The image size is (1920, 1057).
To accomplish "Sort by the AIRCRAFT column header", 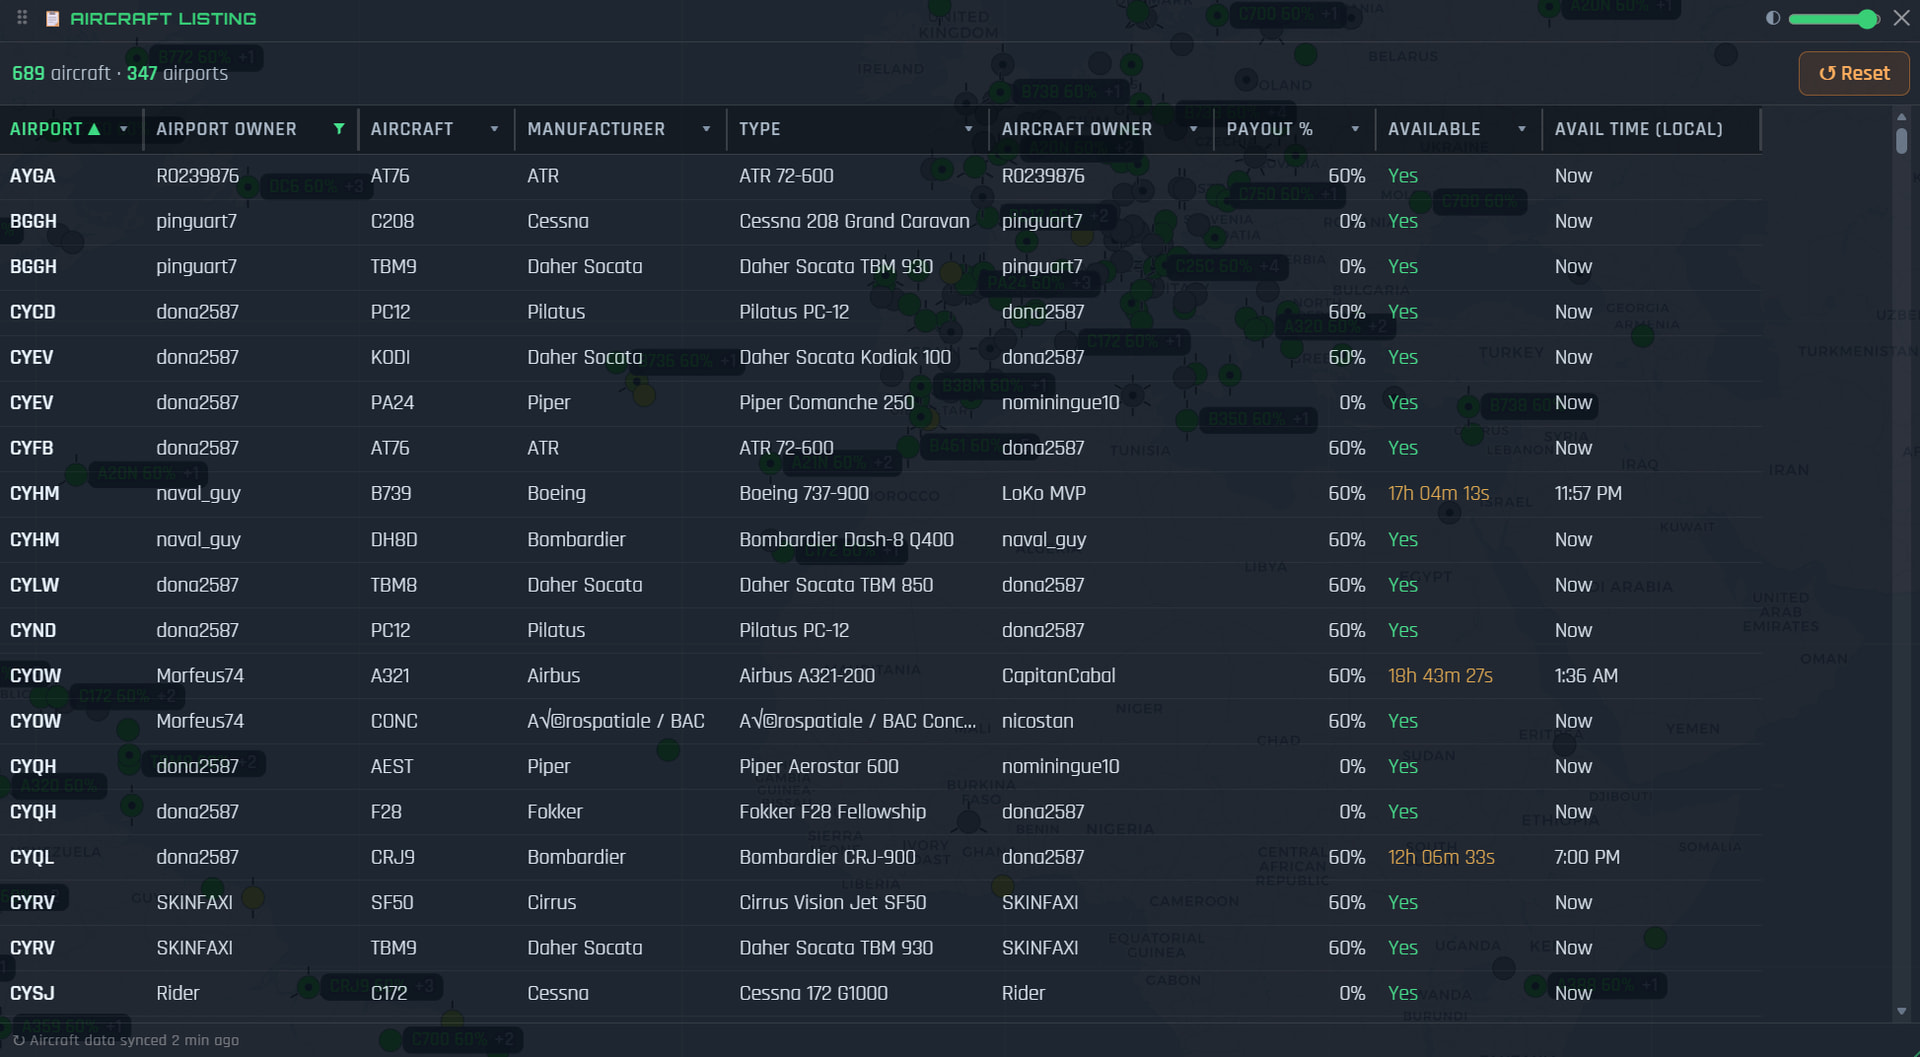I will click(x=412, y=129).
